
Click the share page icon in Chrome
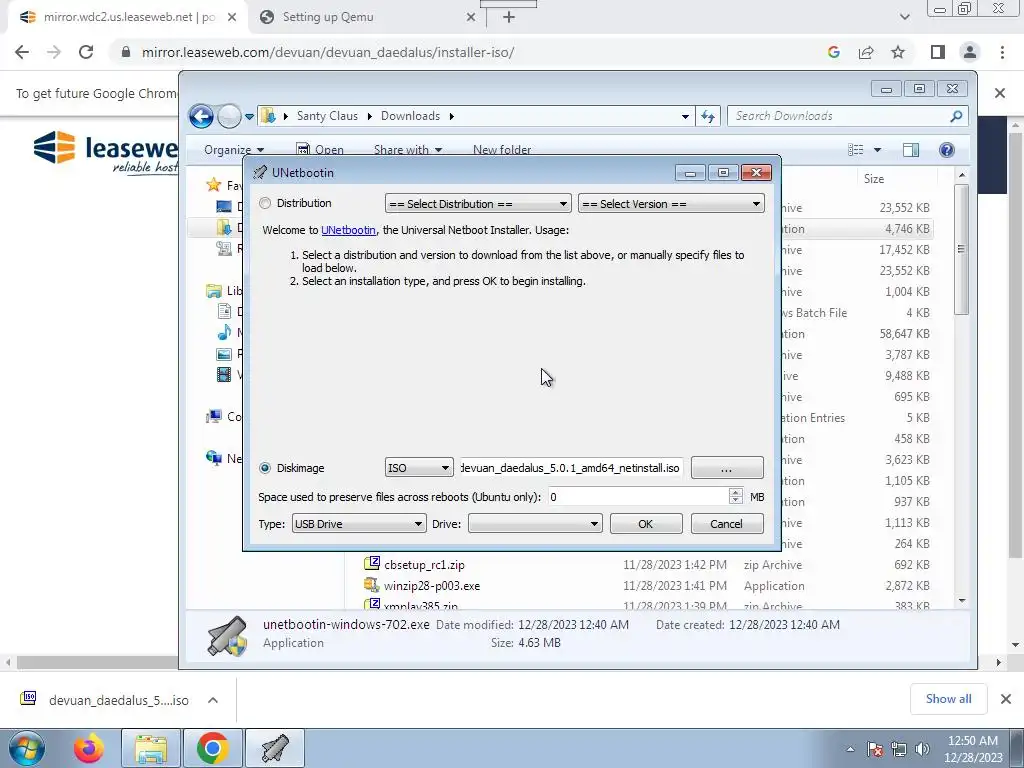[866, 52]
